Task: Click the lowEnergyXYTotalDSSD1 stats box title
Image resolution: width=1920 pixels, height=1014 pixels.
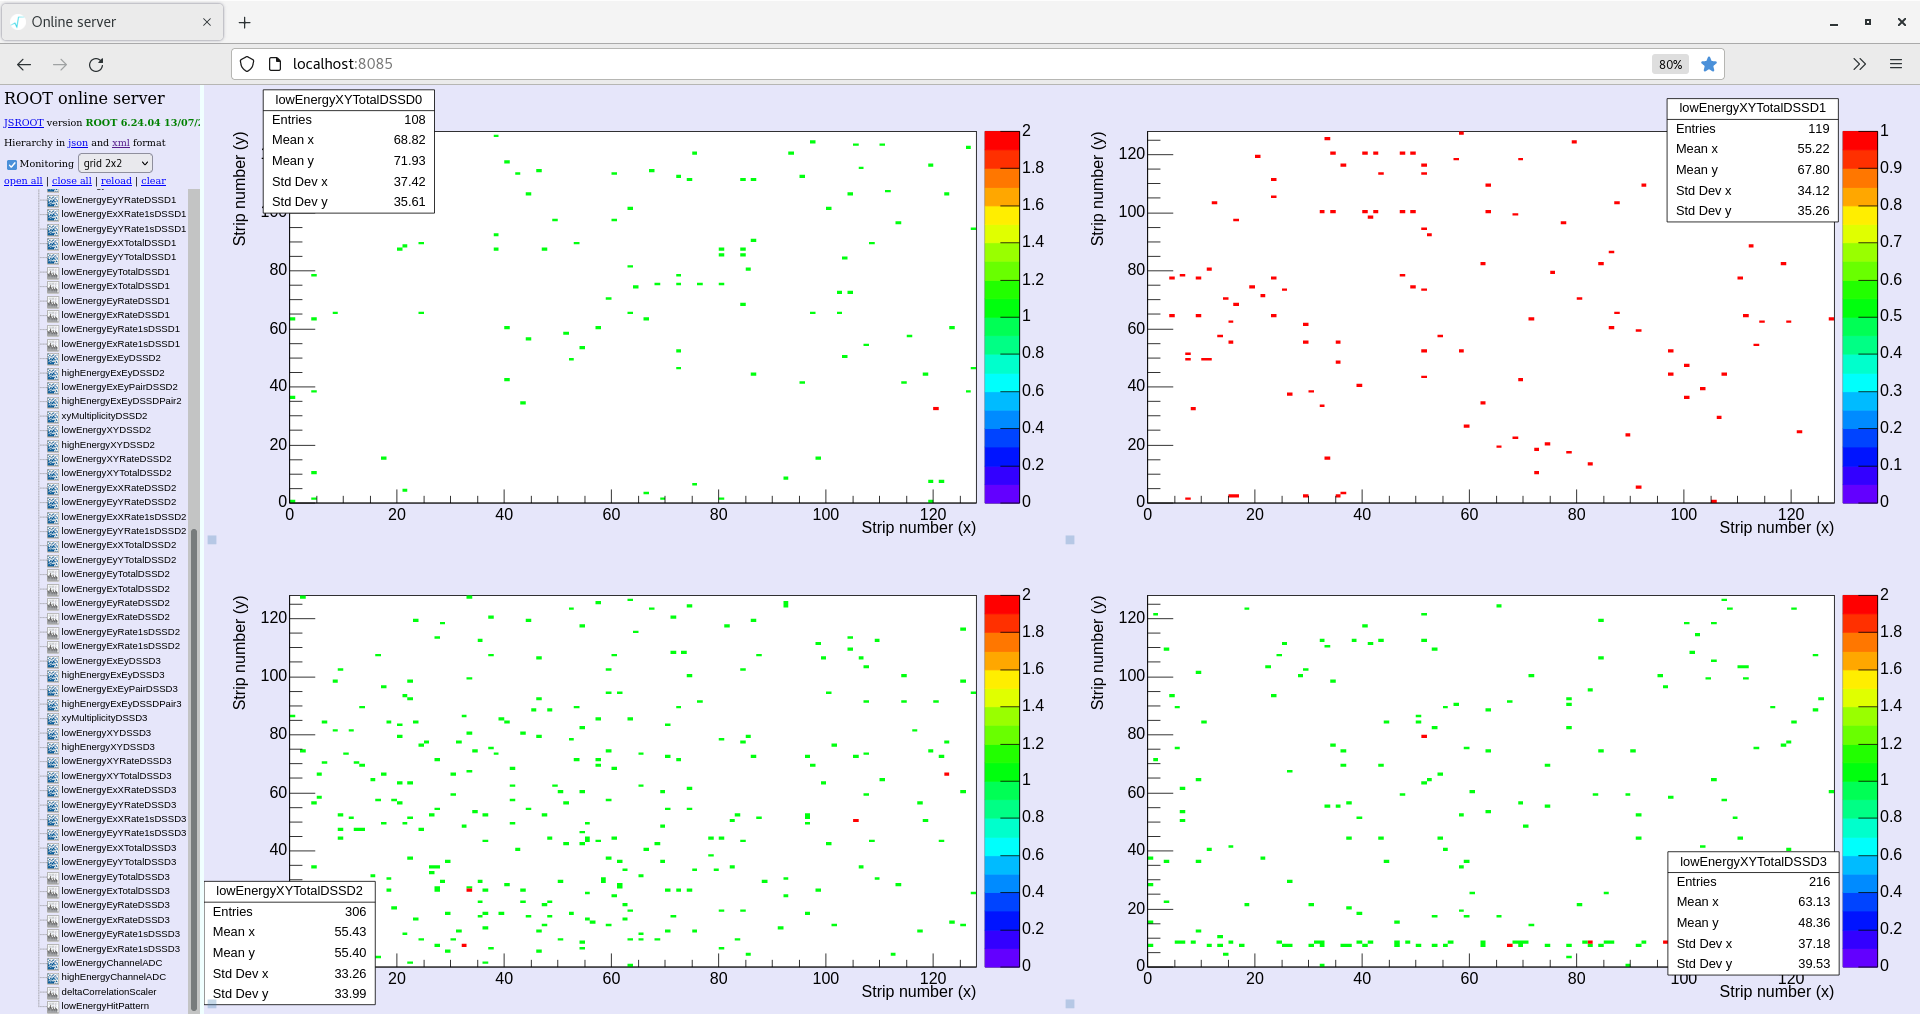Action: tap(1753, 108)
